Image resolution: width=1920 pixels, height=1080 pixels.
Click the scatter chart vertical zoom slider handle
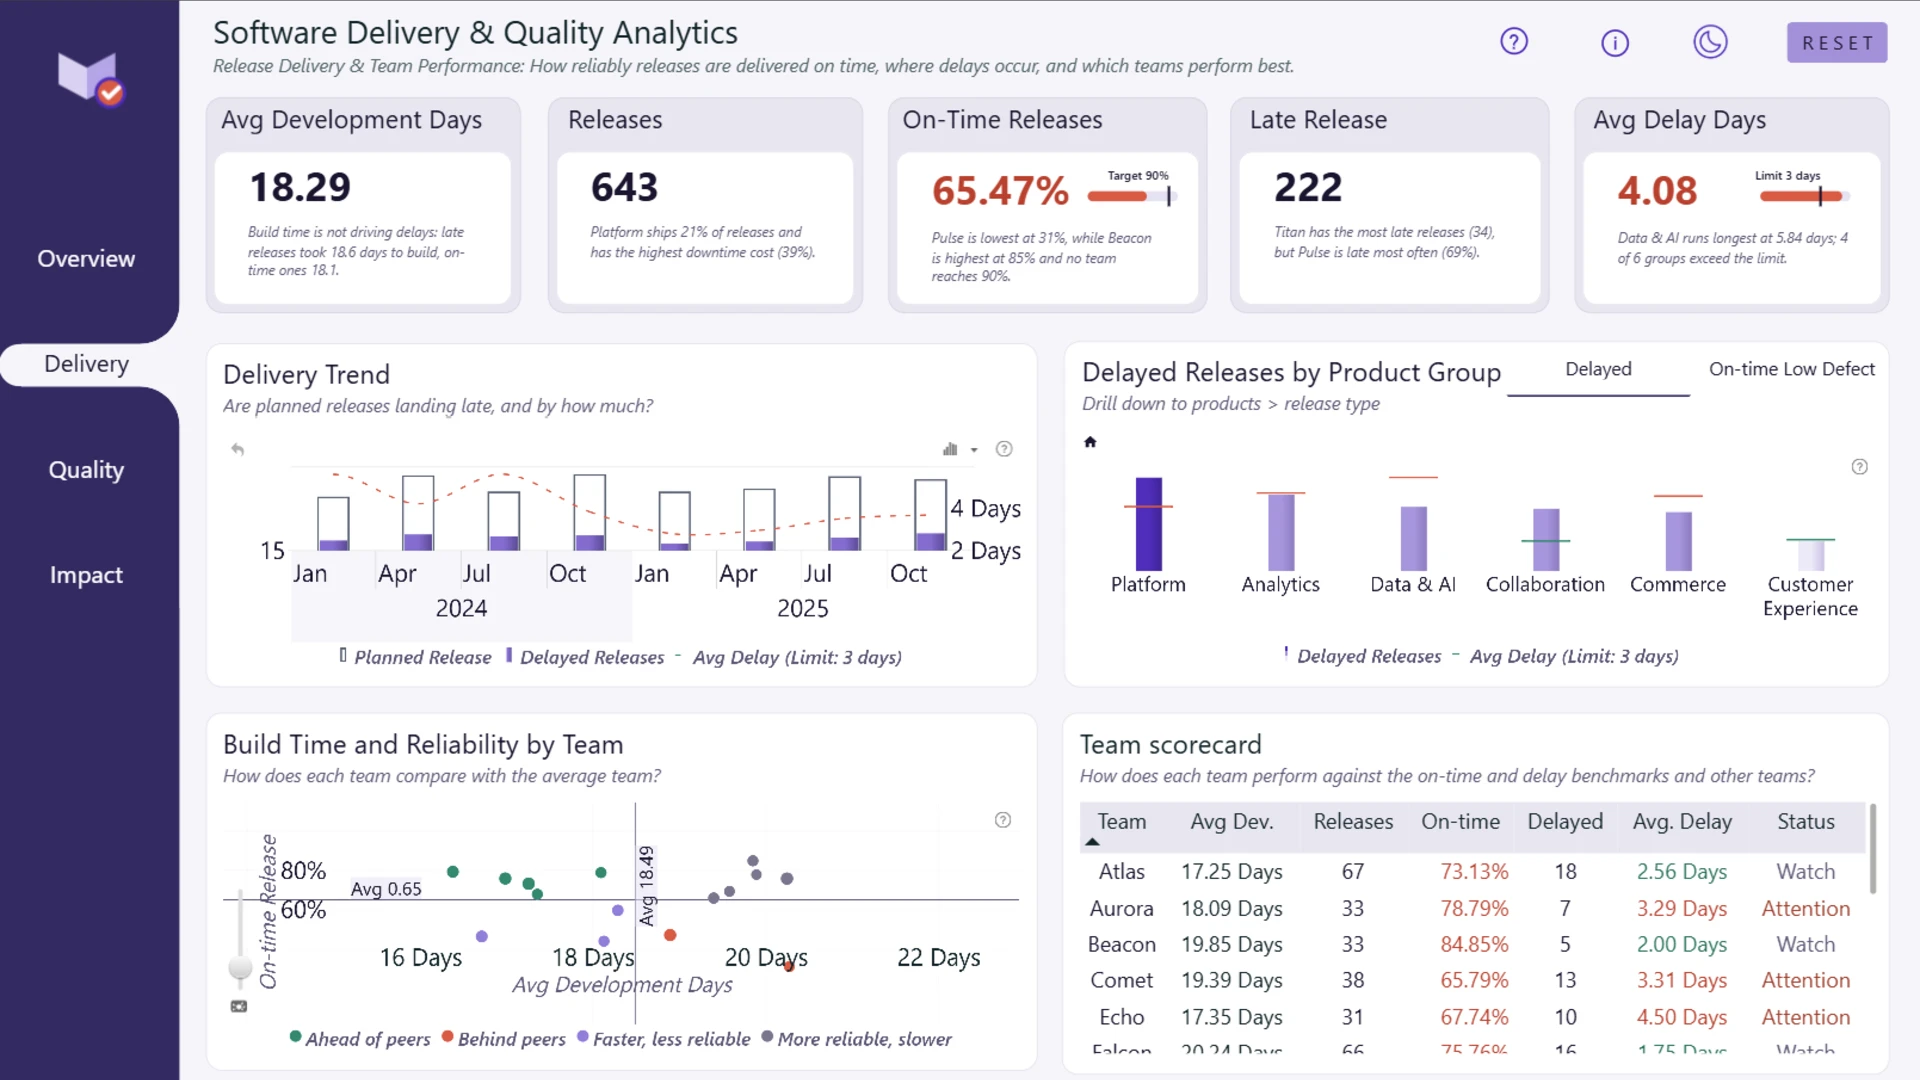(240, 967)
